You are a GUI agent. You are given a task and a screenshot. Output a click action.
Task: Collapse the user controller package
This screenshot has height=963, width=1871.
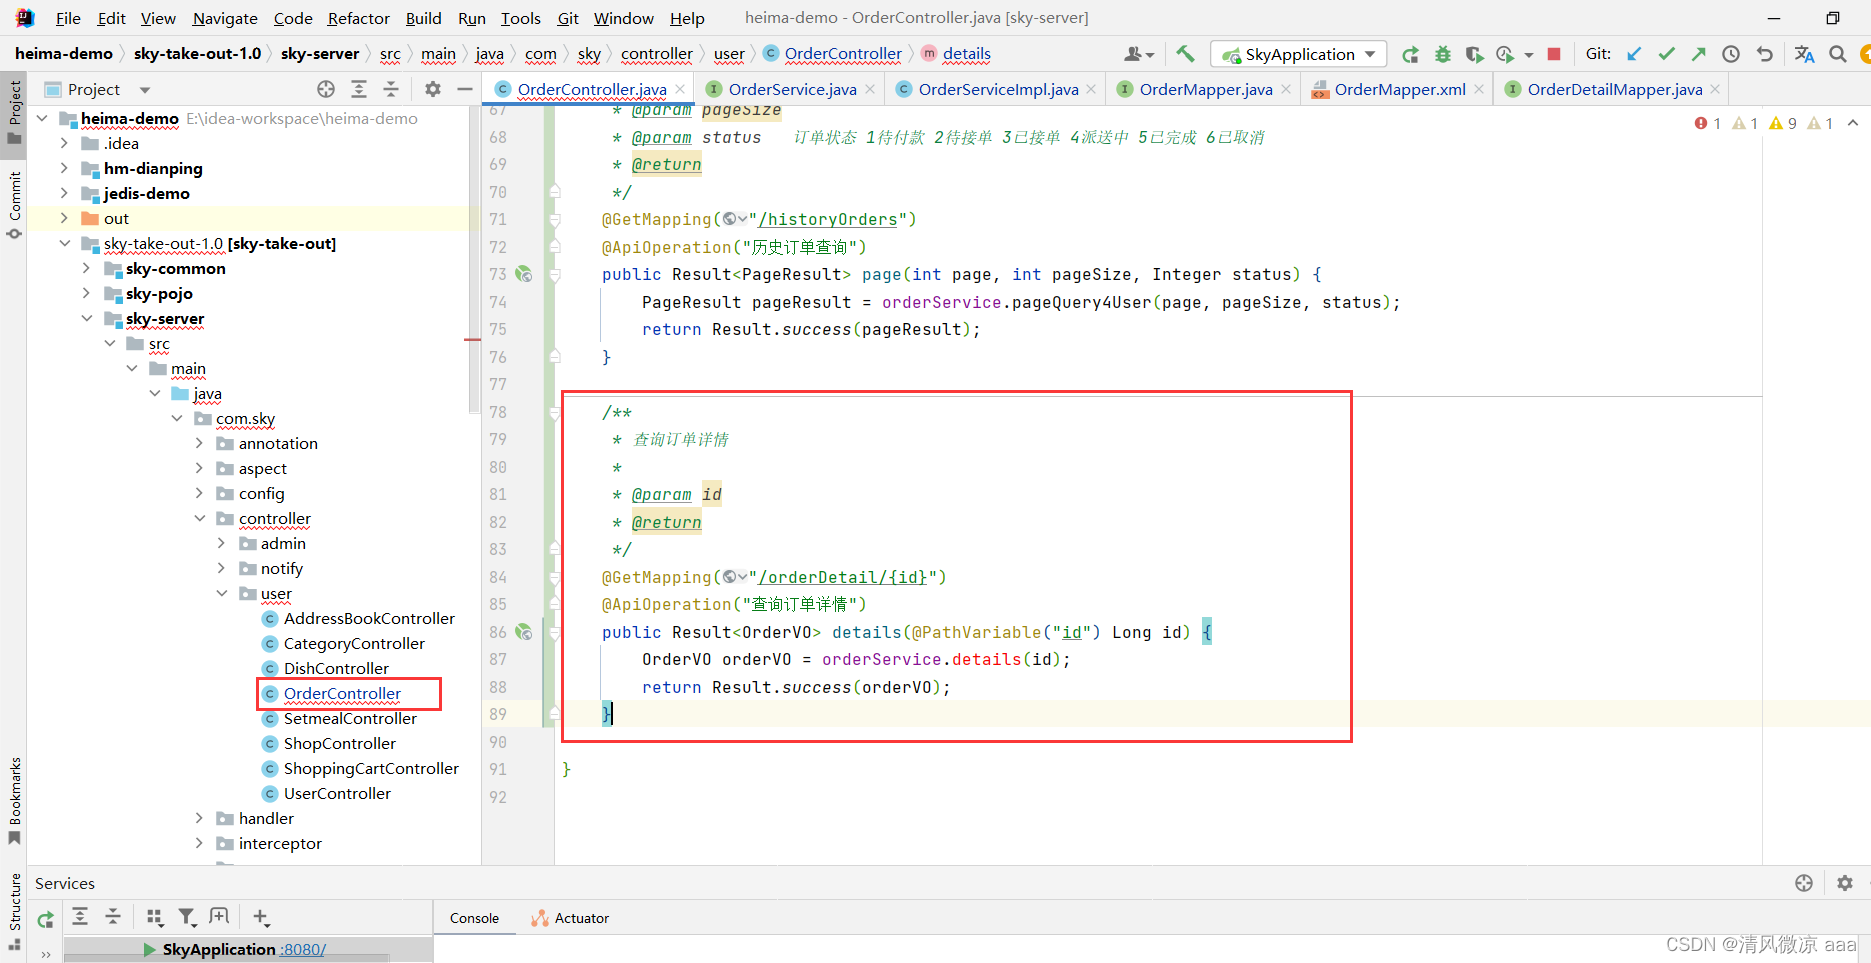point(221,593)
